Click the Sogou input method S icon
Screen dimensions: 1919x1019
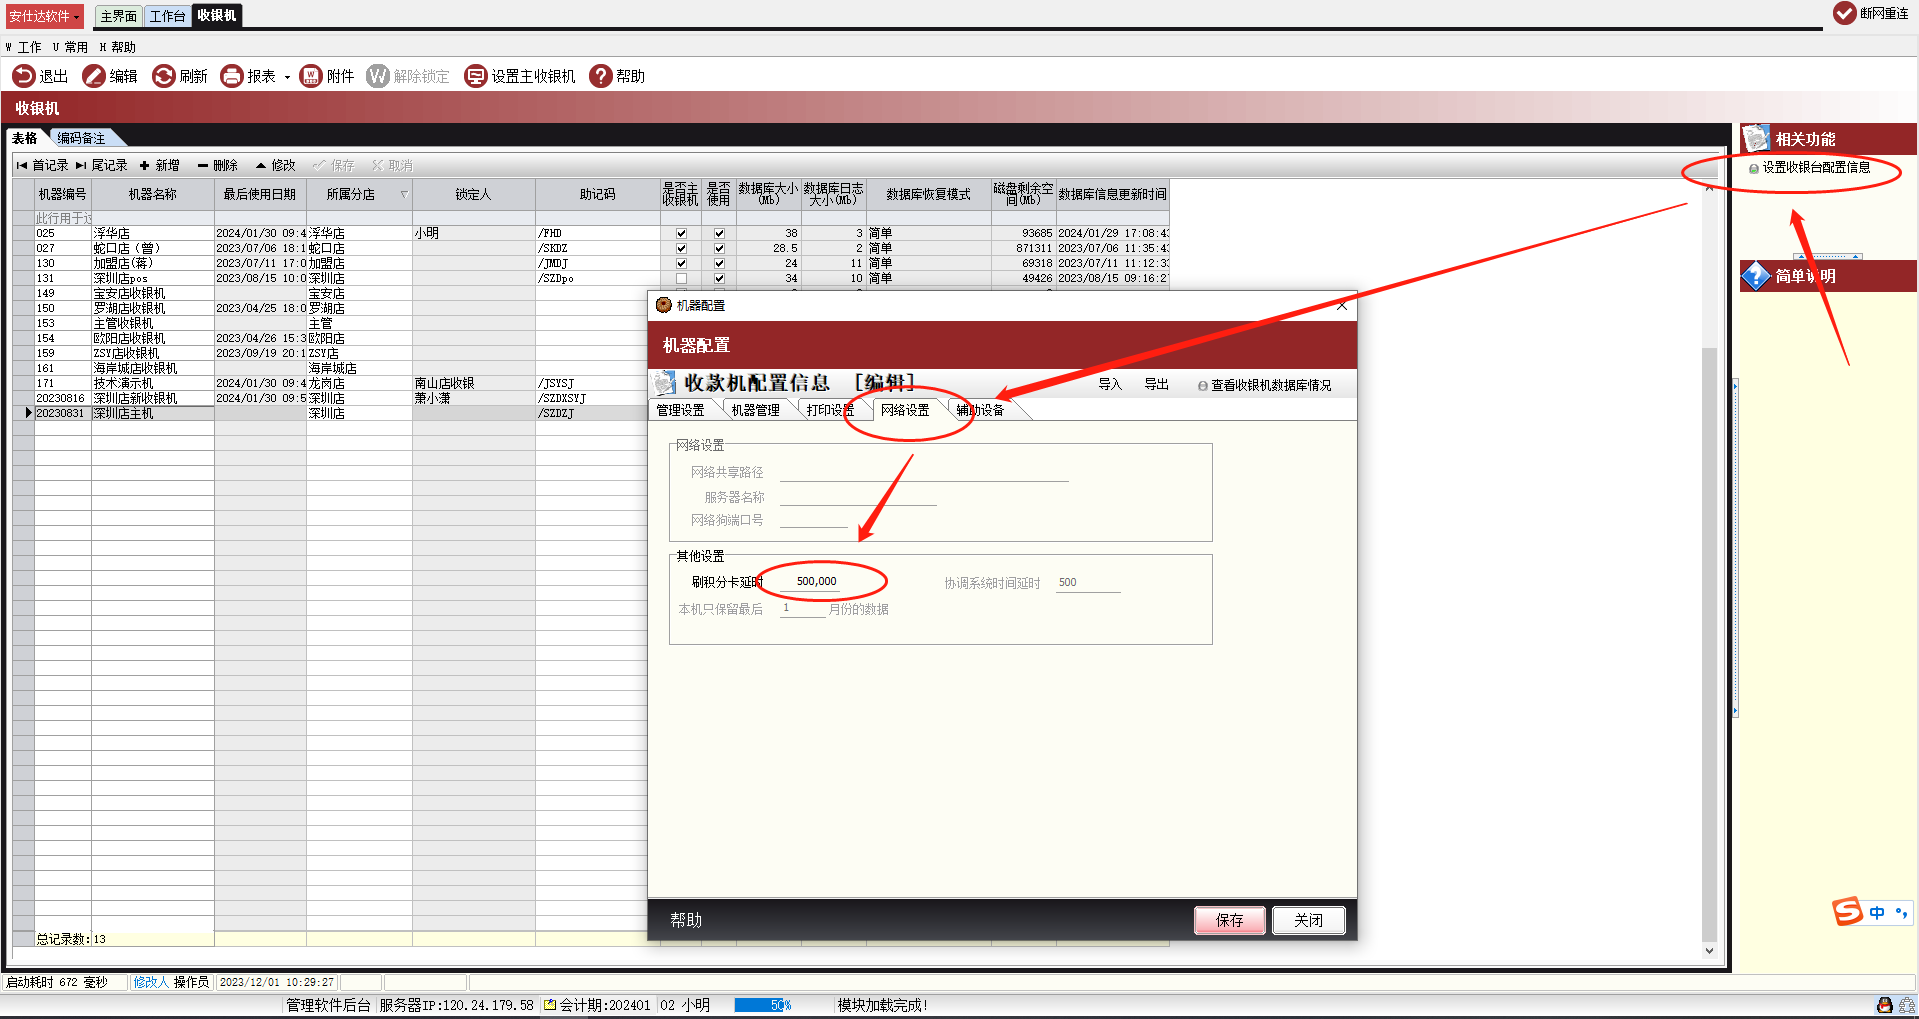(1847, 911)
